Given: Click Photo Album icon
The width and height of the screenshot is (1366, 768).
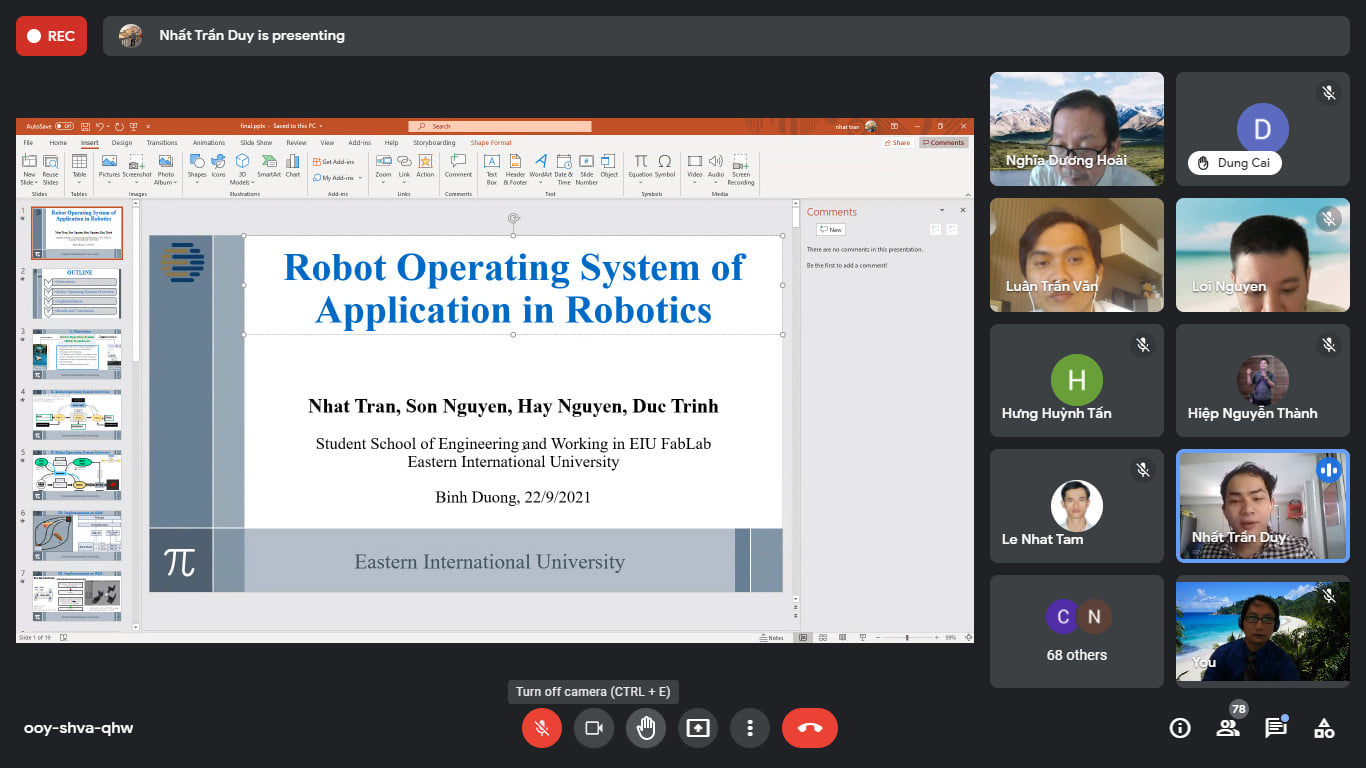Looking at the screenshot, I should coord(165,161).
